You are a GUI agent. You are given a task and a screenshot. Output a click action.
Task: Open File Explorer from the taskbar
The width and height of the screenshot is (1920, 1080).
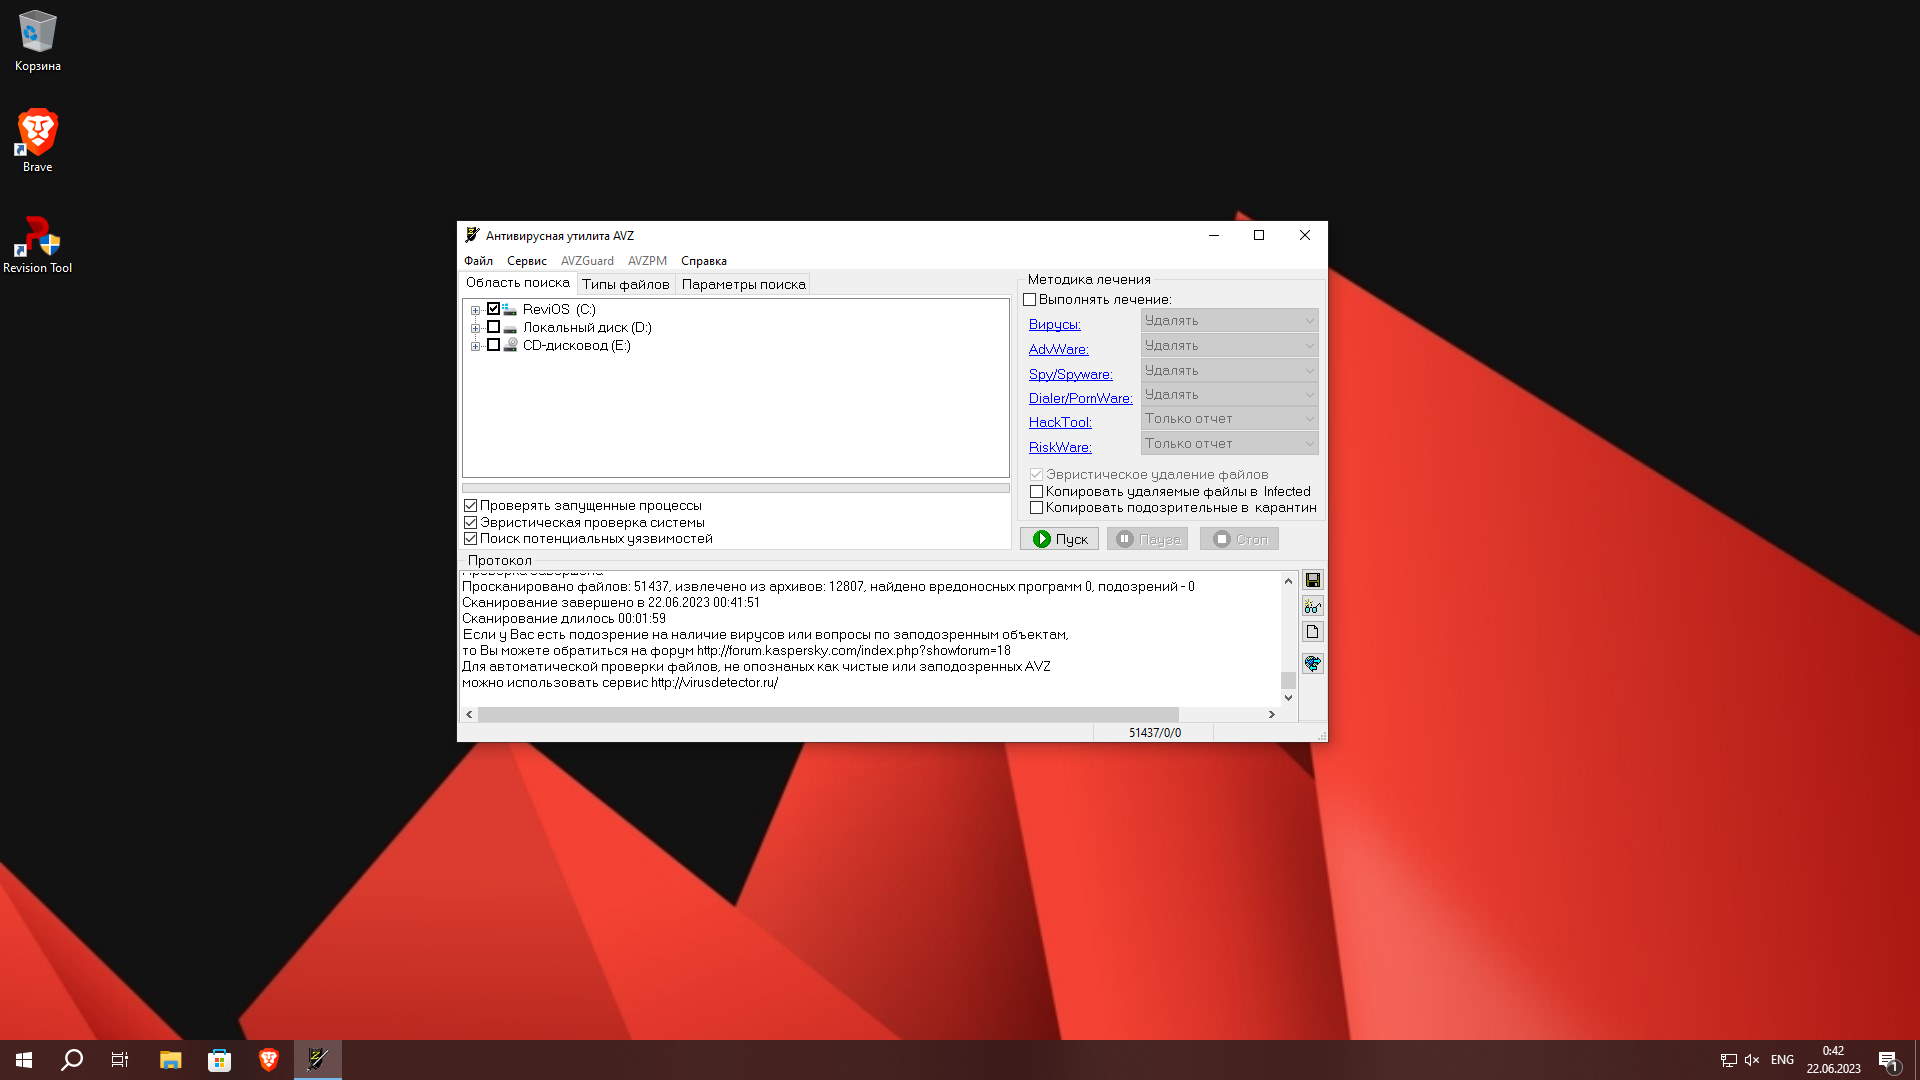click(x=170, y=1060)
